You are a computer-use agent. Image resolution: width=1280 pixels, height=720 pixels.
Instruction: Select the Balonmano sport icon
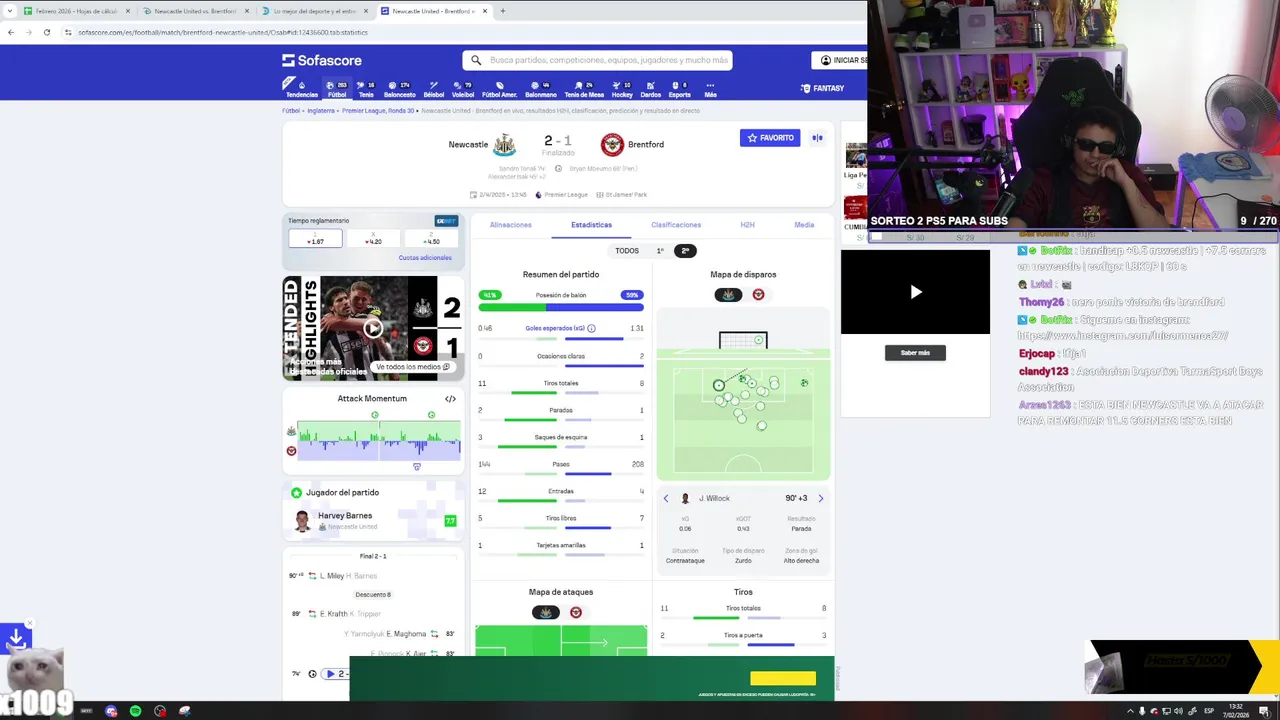(x=540, y=89)
